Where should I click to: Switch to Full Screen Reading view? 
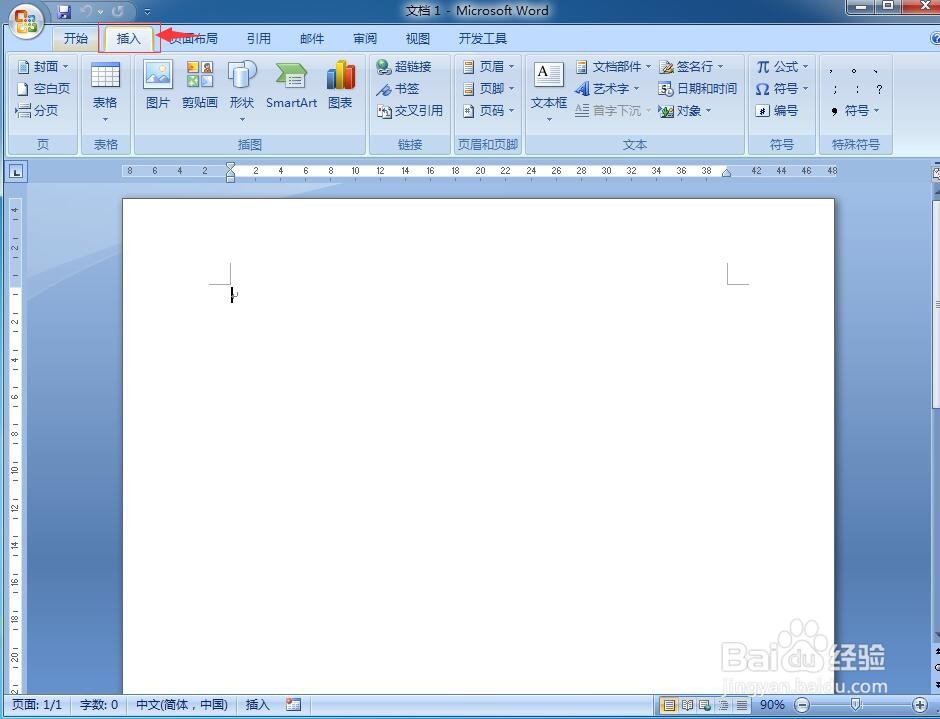687,705
